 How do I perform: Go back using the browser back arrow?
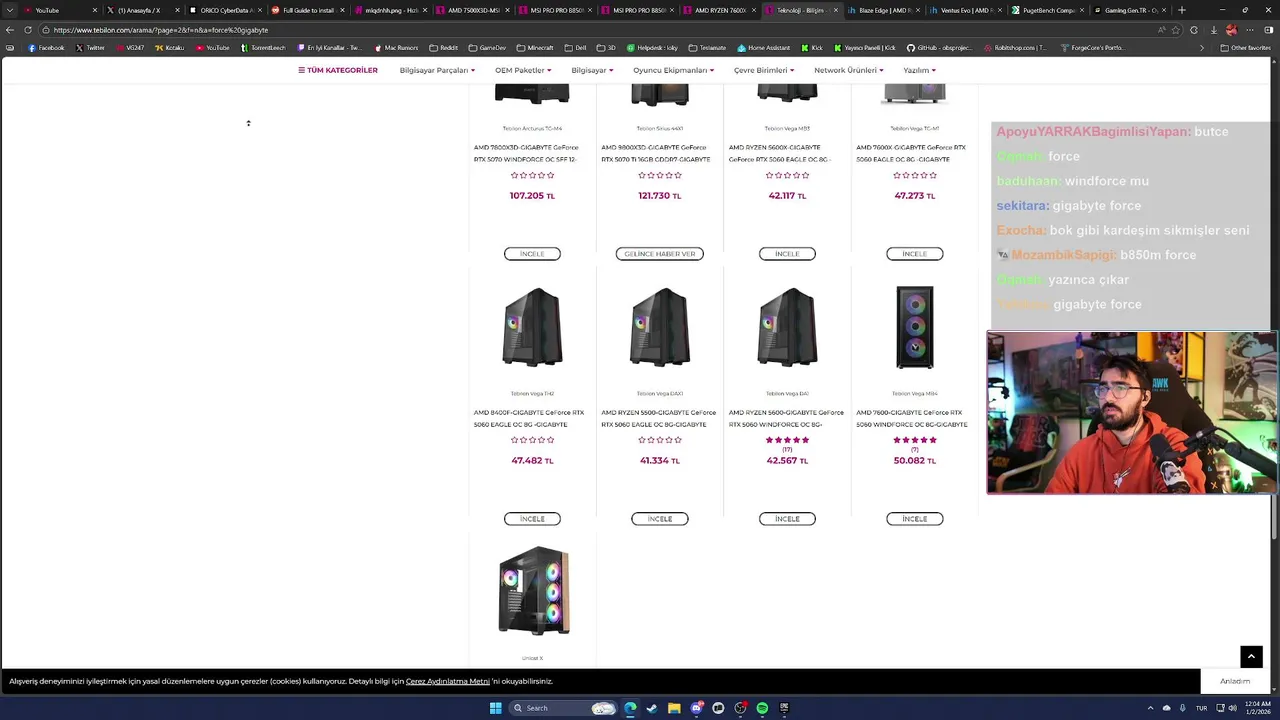pyautogui.click(x=10, y=30)
